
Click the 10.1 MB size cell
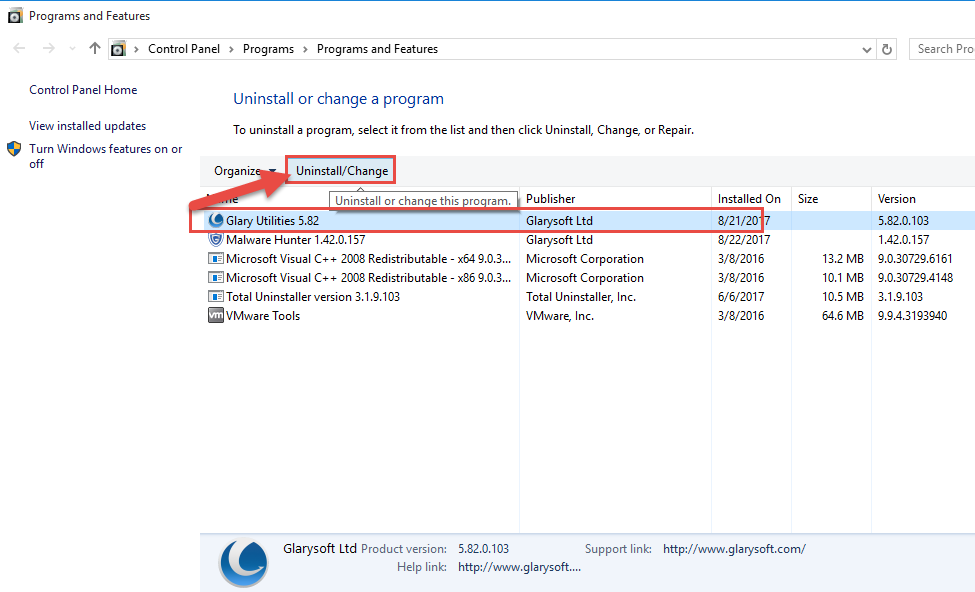pyautogui.click(x=843, y=277)
